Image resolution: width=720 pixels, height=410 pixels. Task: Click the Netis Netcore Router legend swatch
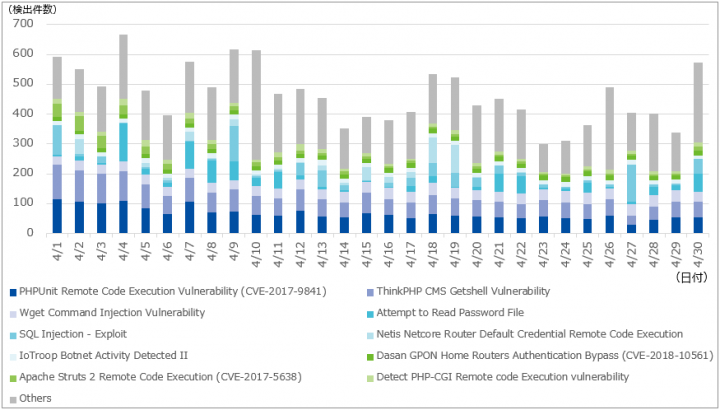[371, 335]
